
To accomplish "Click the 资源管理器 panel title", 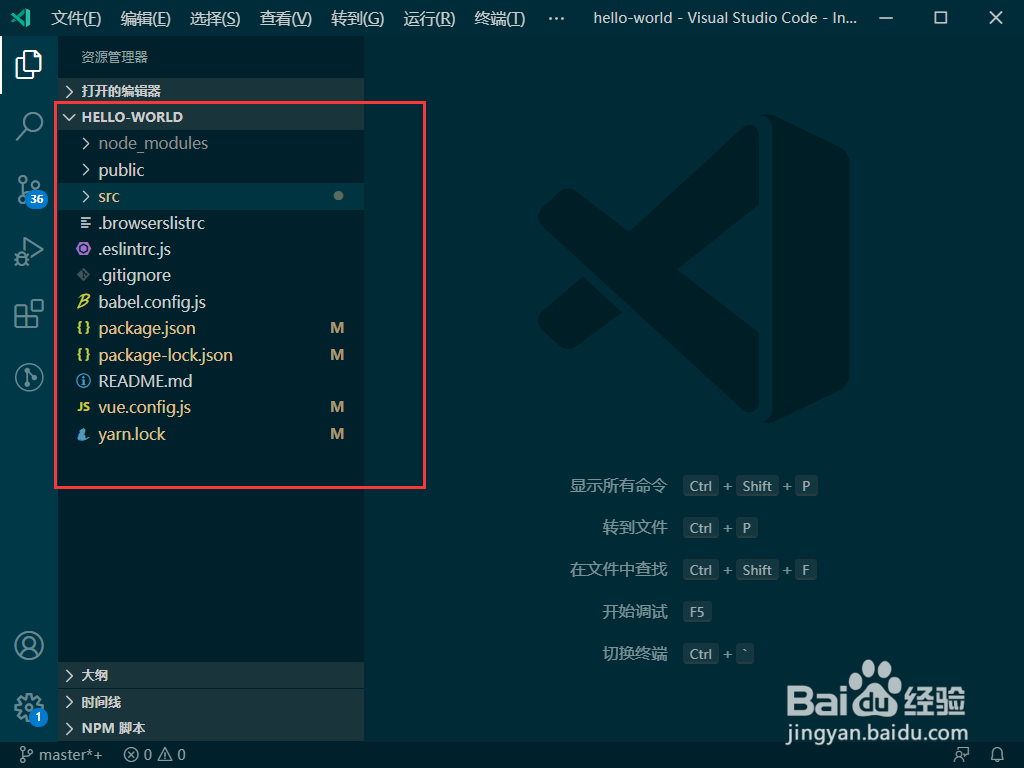I will click(114, 57).
